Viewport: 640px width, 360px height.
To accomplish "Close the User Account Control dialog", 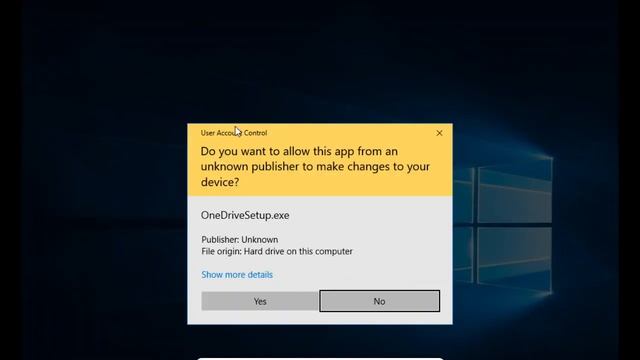I will click(439, 133).
